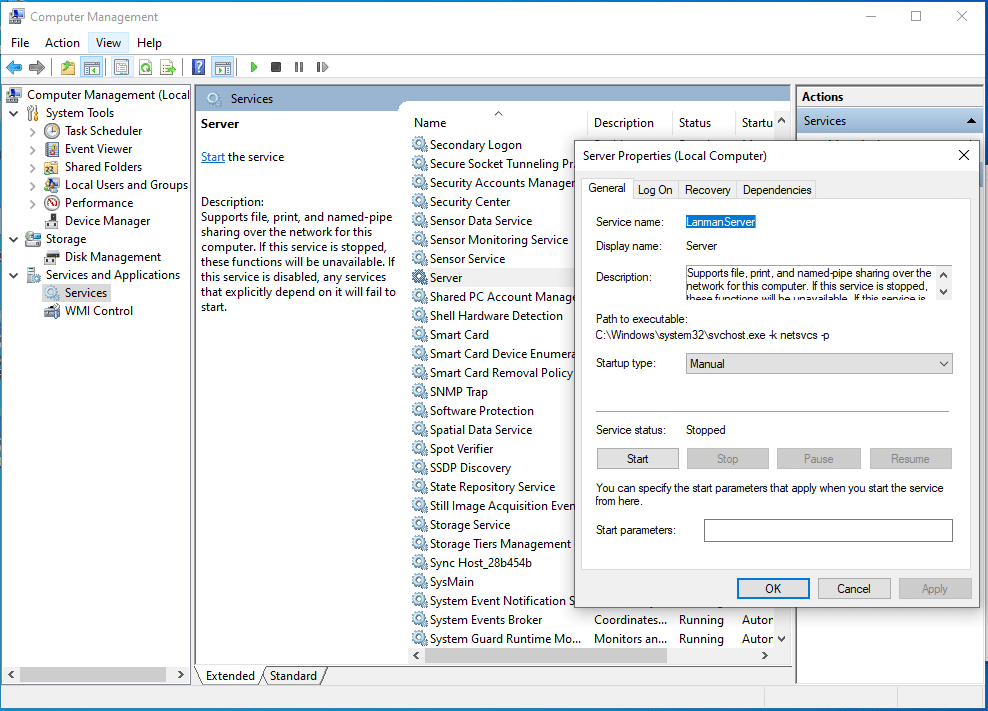Click Cancel in Server Properties dialog
The image size is (988, 711).
[x=854, y=589]
